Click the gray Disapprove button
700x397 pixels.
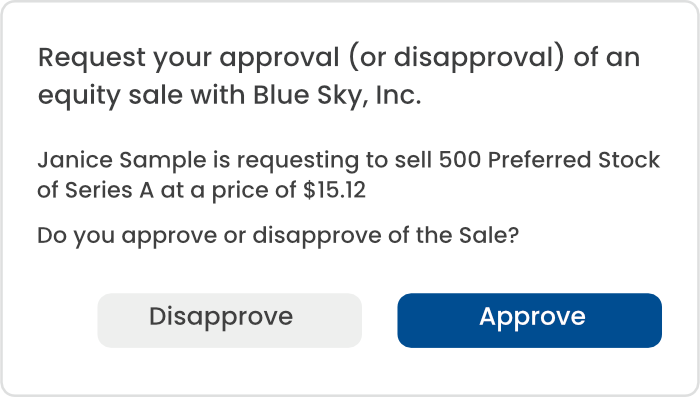point(229,320)
